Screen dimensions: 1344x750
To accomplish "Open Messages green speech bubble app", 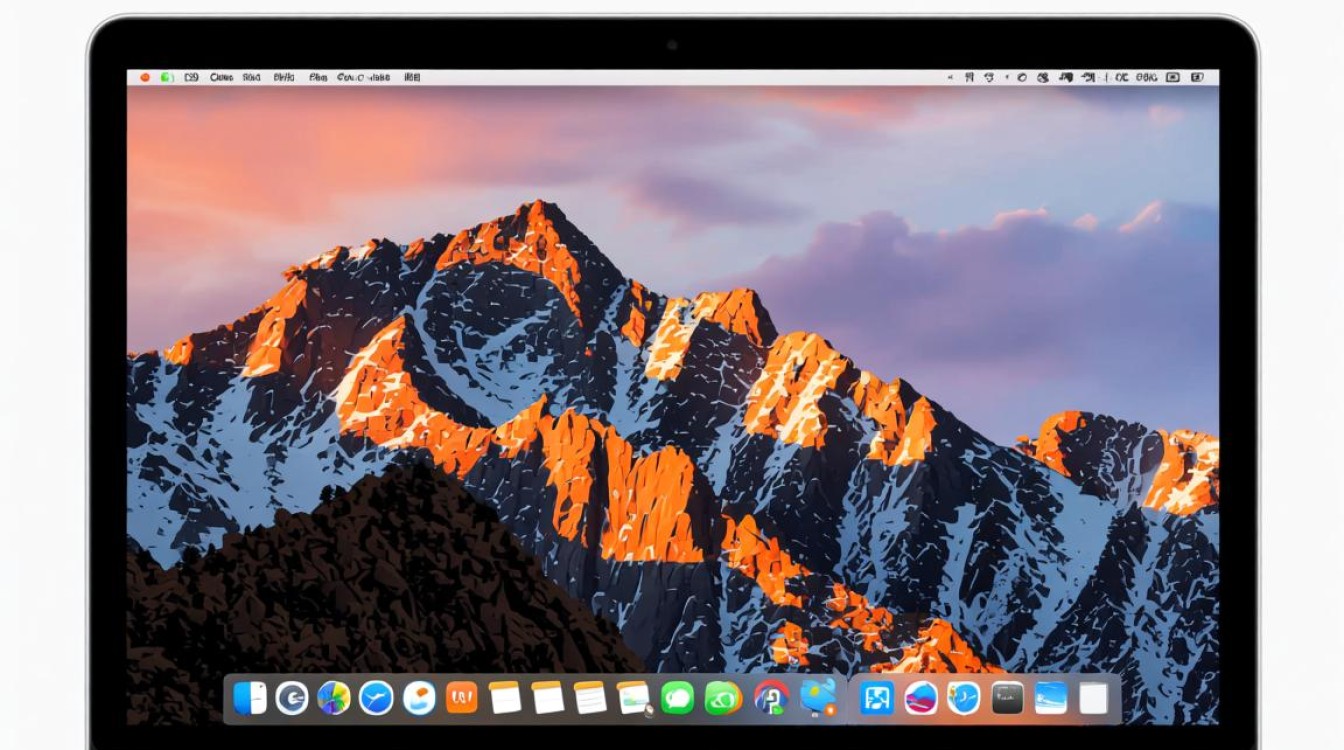I will (x=677, y=697).
